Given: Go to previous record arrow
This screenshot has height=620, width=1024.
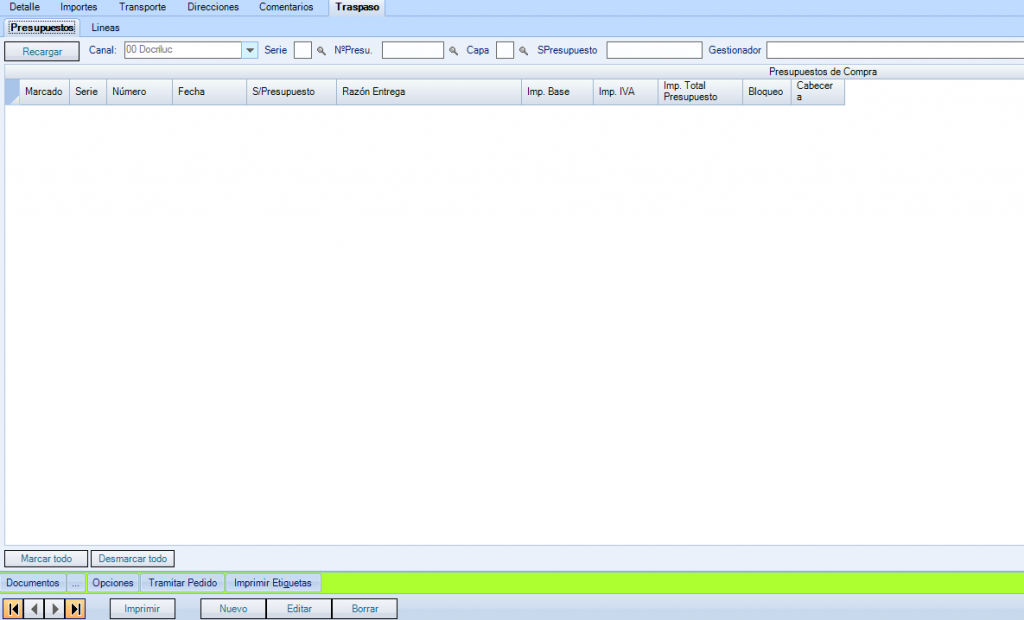Looking at the screenshot, I should 35,609.
